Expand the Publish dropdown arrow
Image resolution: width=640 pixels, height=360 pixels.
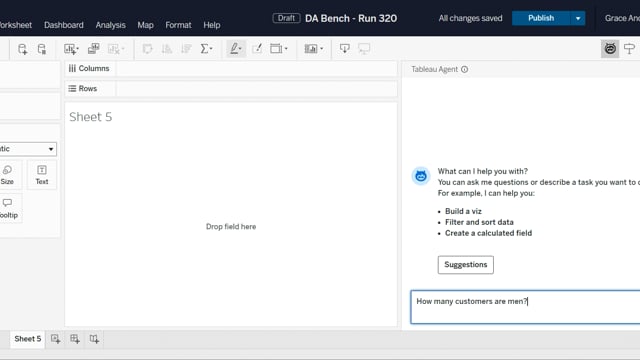click(x=578, y=18)
